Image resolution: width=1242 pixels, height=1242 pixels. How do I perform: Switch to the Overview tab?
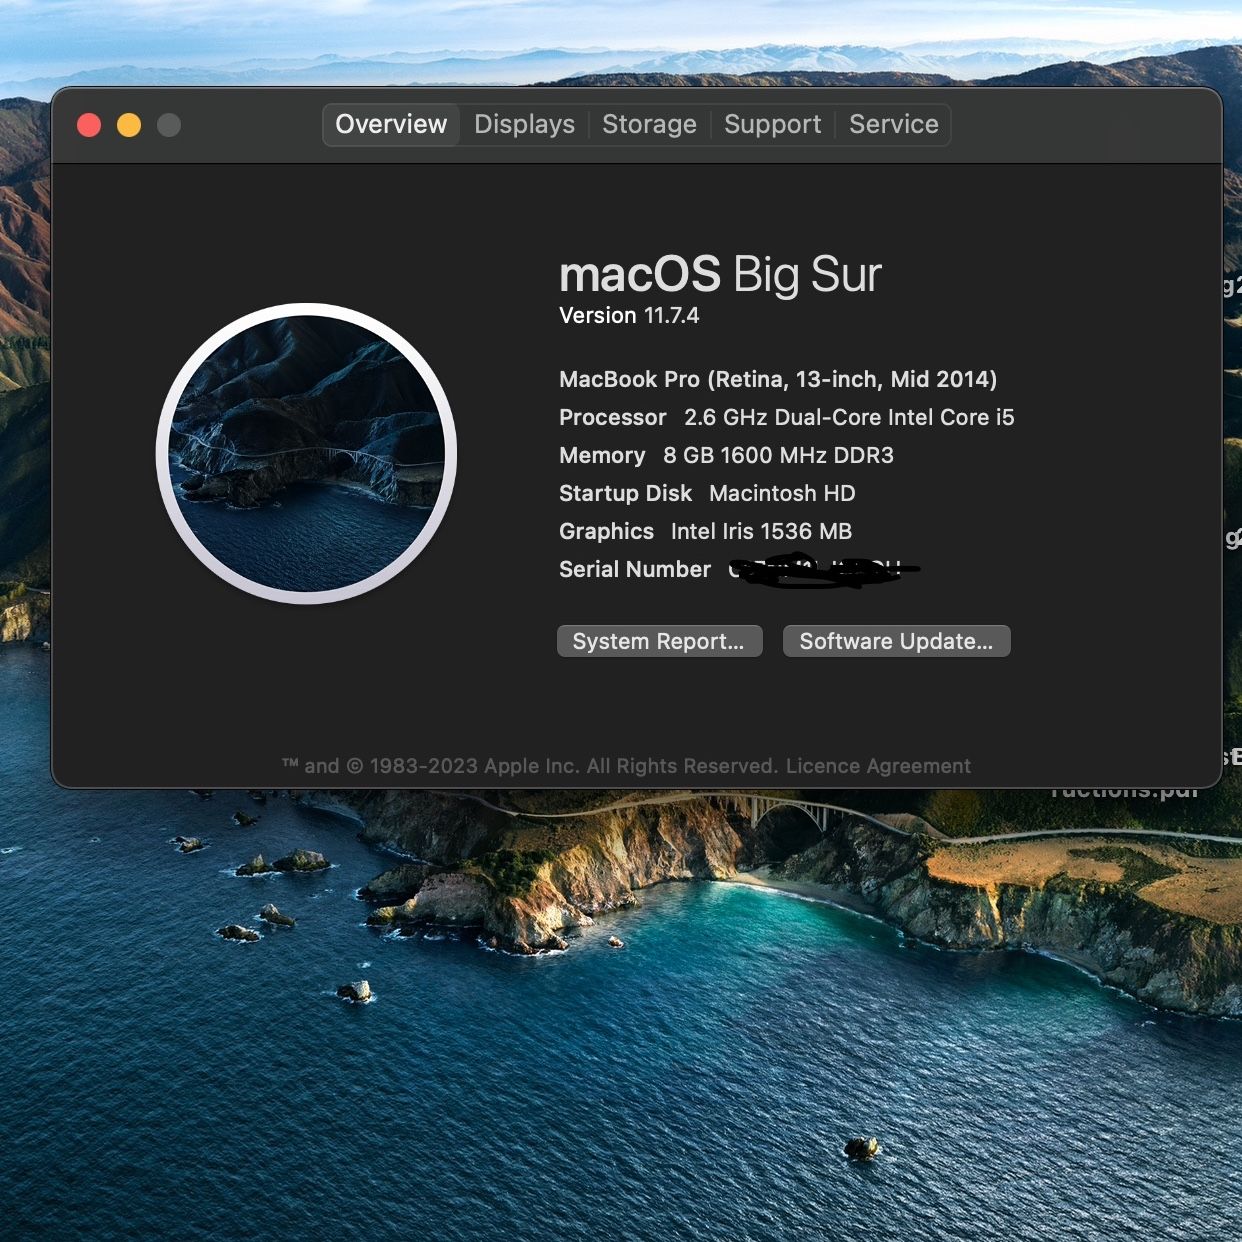coord(391,124)
